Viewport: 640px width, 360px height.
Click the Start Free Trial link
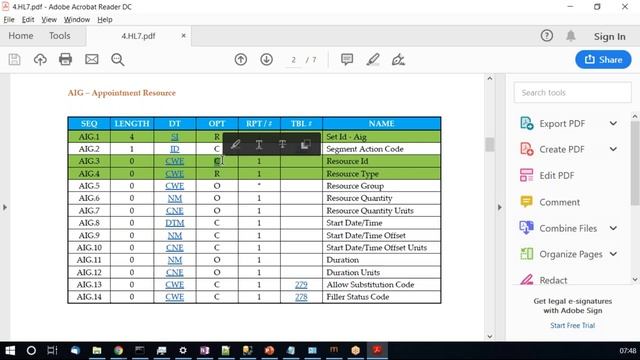click(x=572, y=325)
